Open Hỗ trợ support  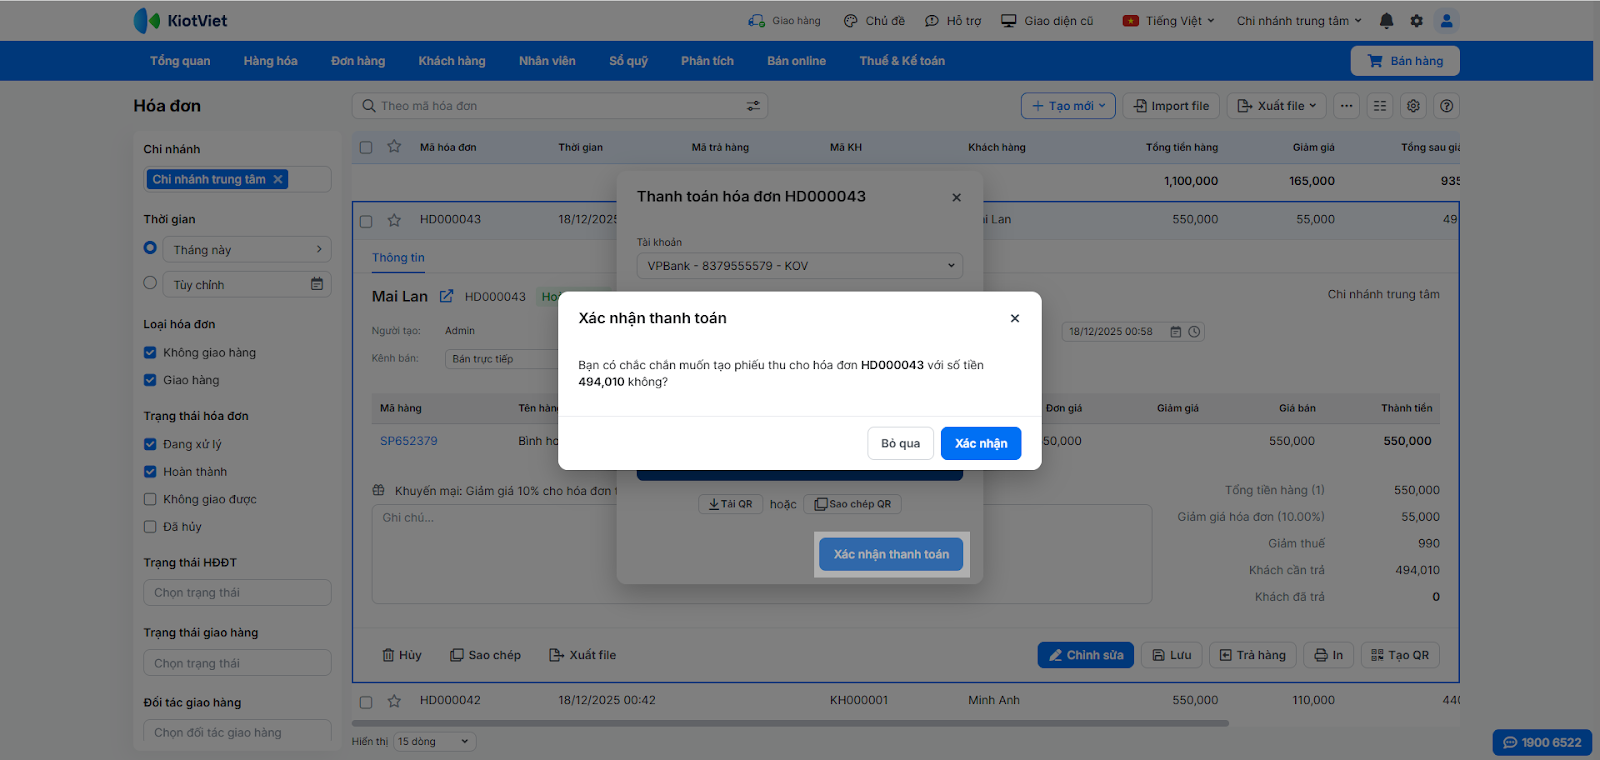[953, 21]
